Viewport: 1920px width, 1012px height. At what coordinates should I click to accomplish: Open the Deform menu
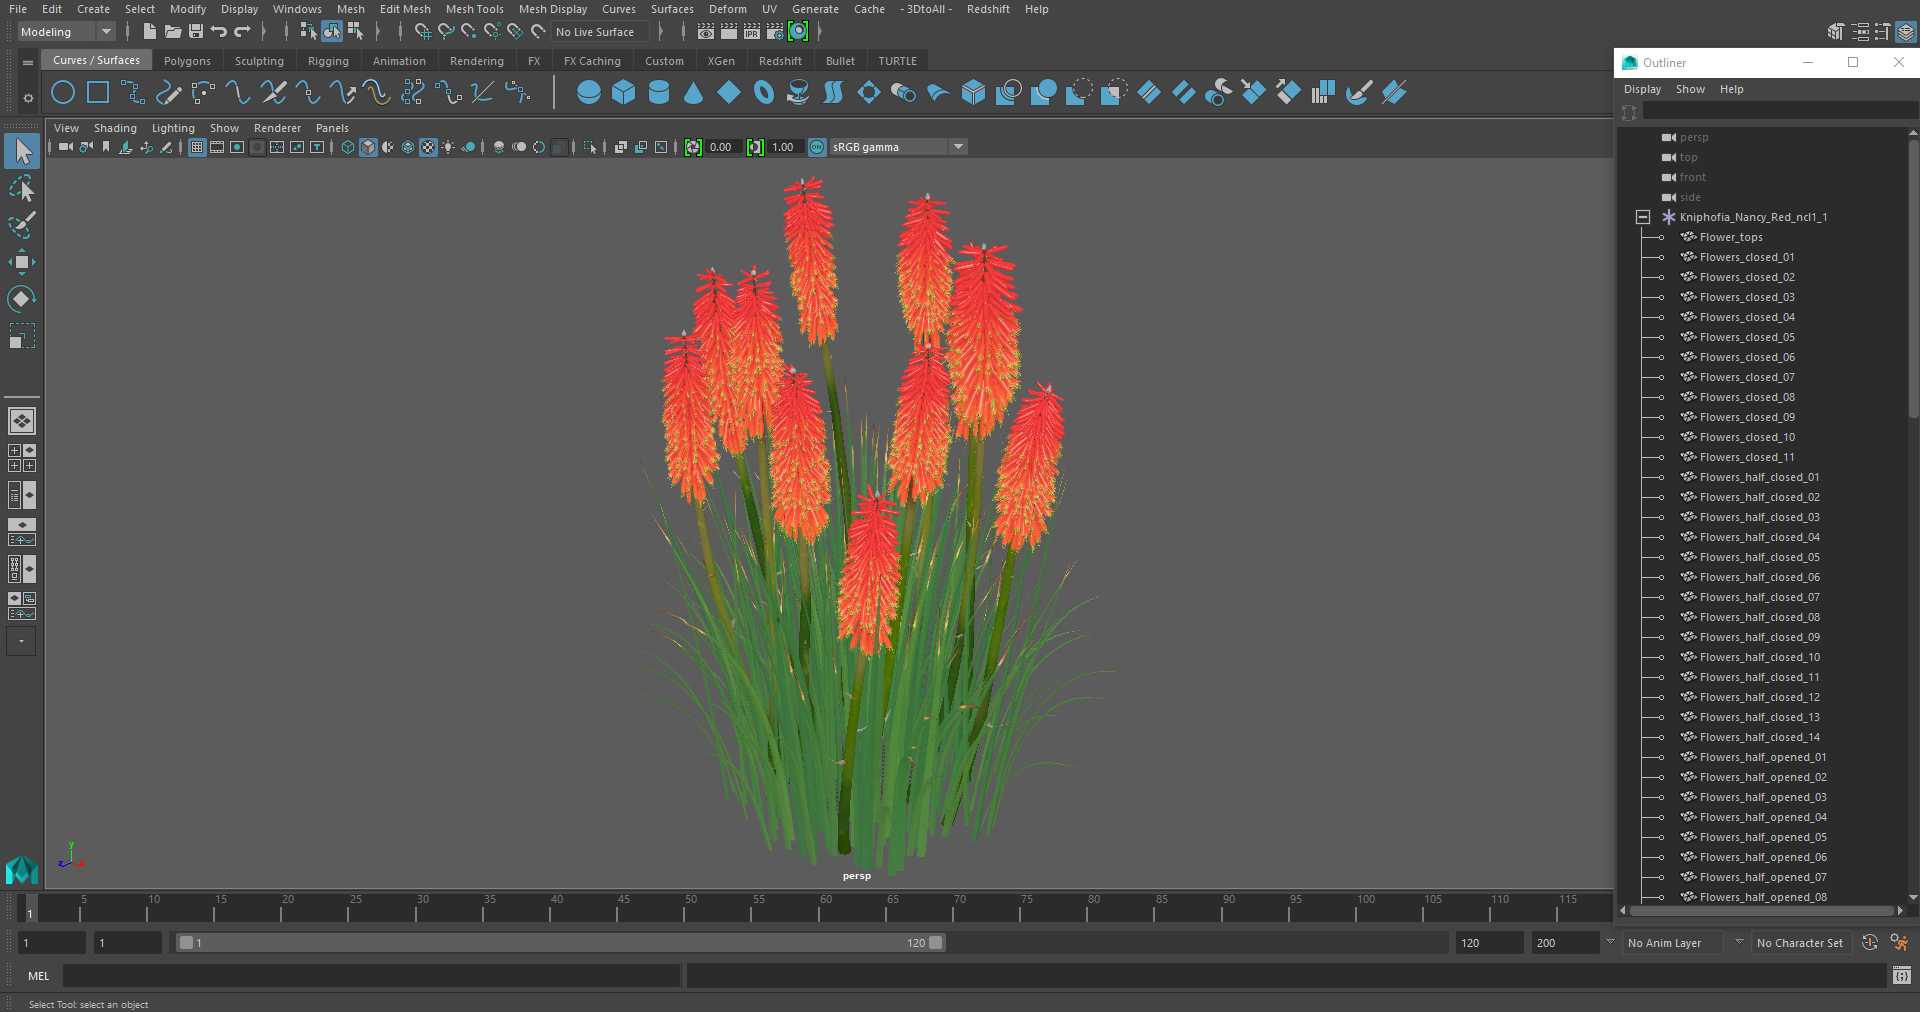coord(727,9)
